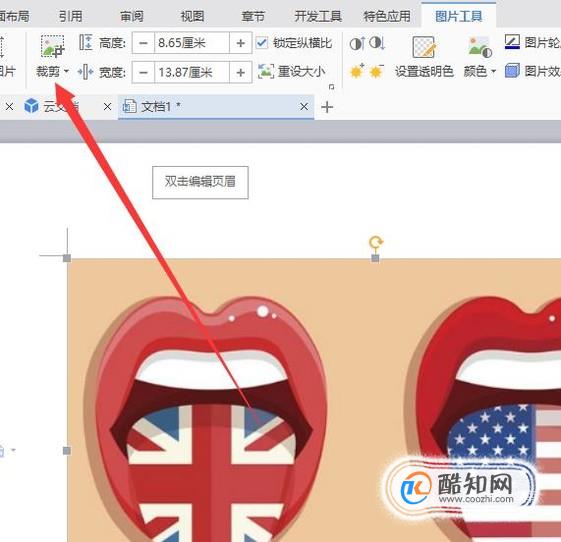Decrease image brightness sun icon
This screenshot has height=542, width=561.
pos(376,71)
